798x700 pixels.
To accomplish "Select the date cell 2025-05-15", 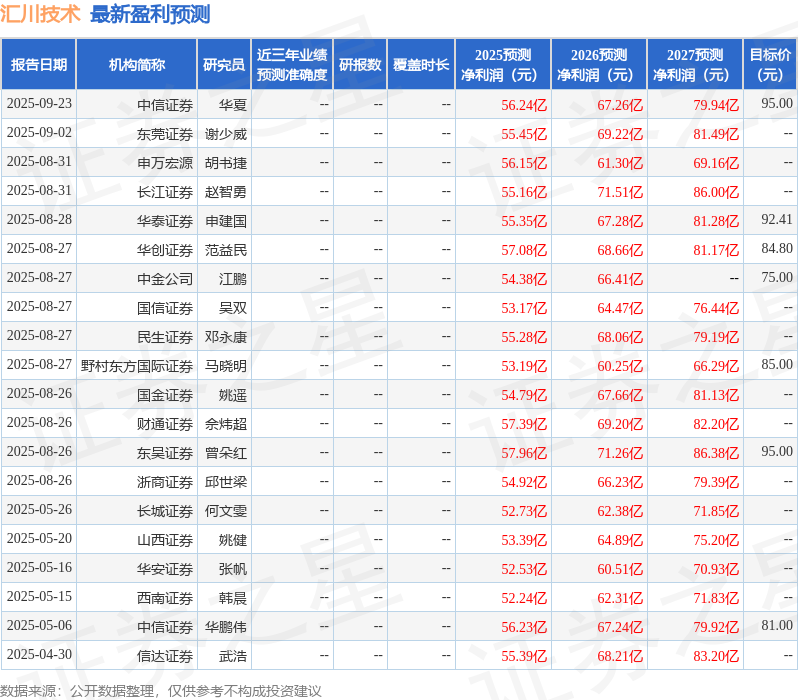I will click(x=39, y=597).
